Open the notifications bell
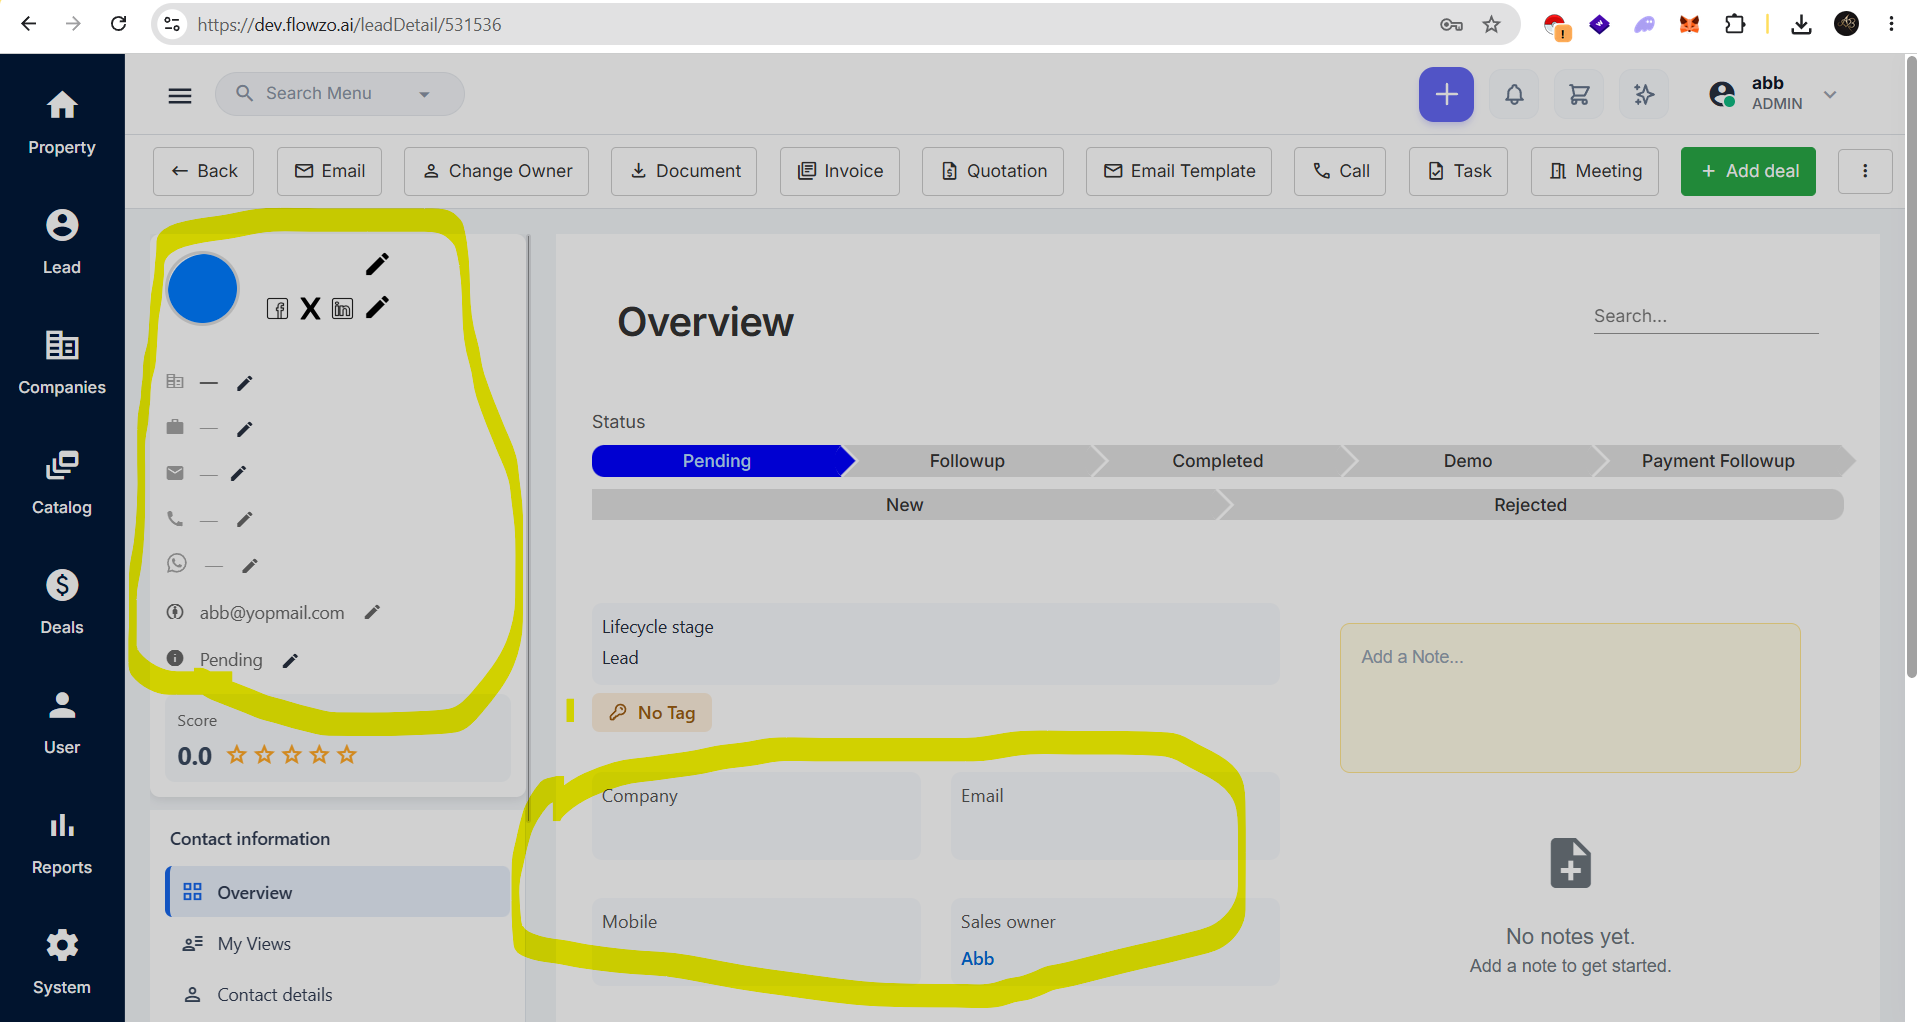The width and height of the screenshot is (1917, 1022). (1514, 95)
